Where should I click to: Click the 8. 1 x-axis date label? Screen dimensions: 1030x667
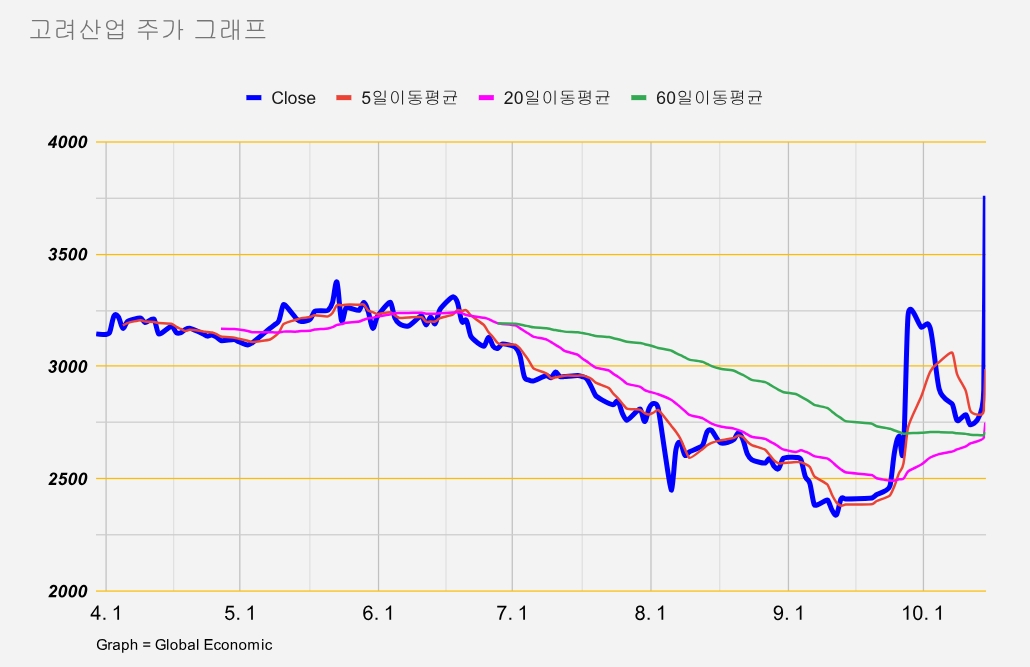click(650, 614)
